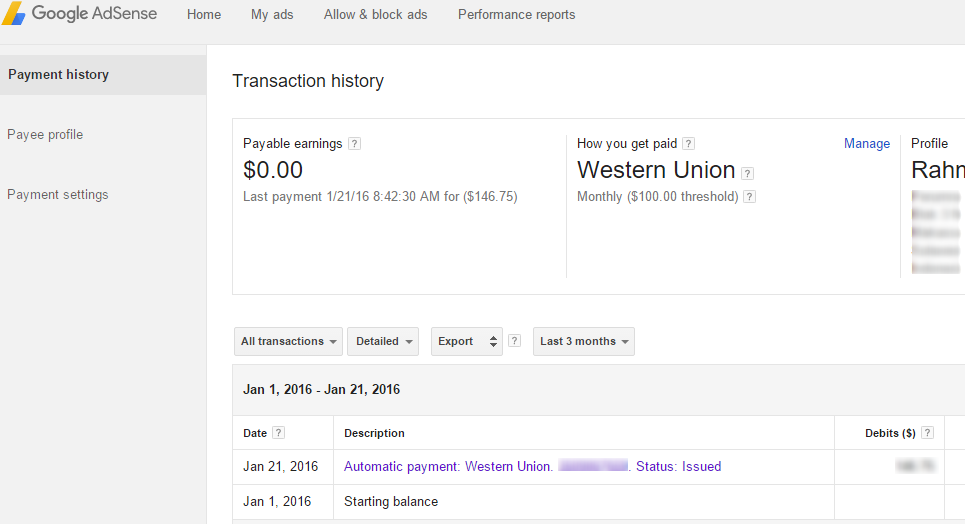Open the Export dropdown
Image resolution: width=965 pixels, height=524 pixels.
pos(466,341)
